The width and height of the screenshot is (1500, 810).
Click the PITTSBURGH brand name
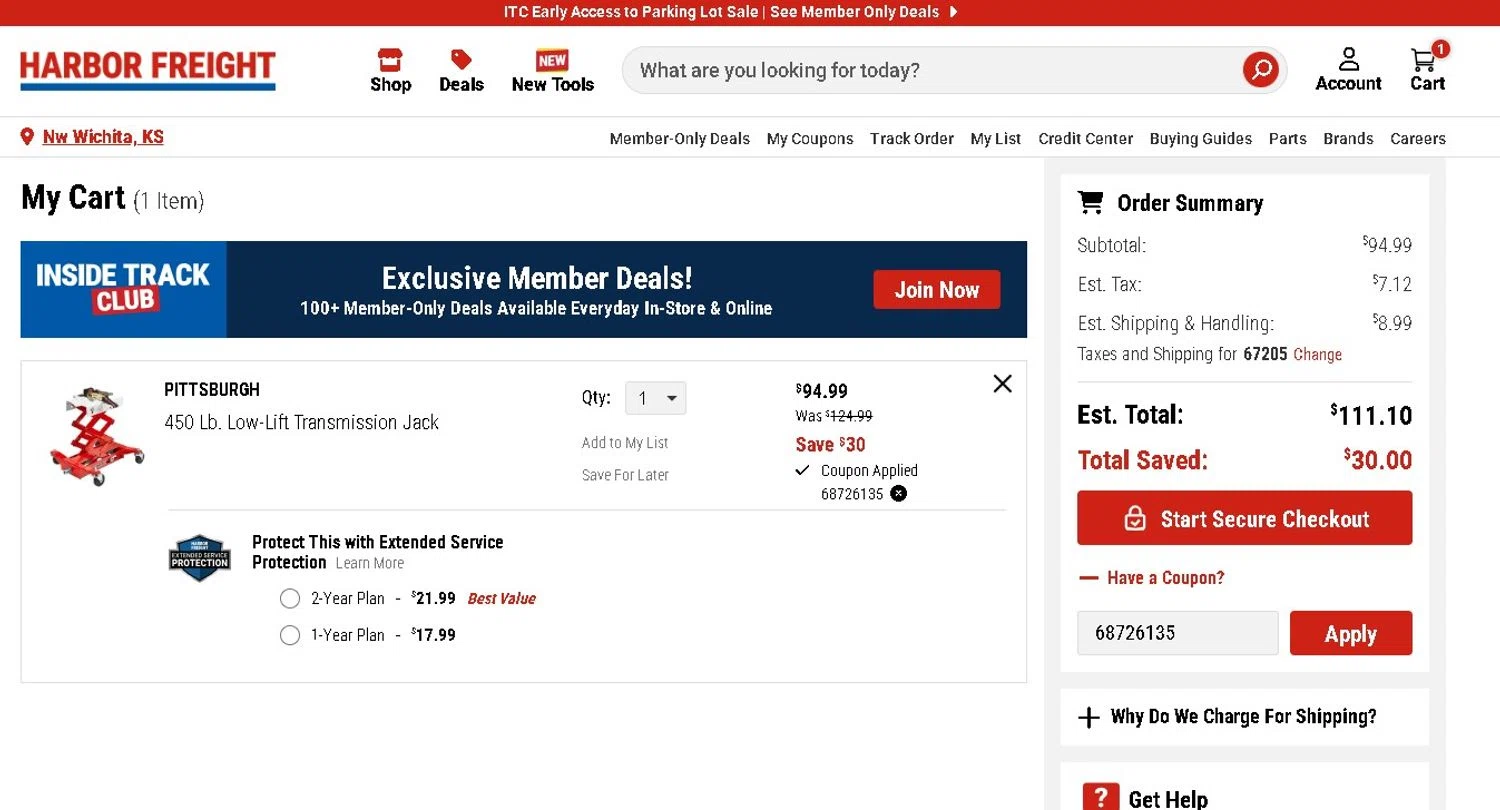coord(212,389)
